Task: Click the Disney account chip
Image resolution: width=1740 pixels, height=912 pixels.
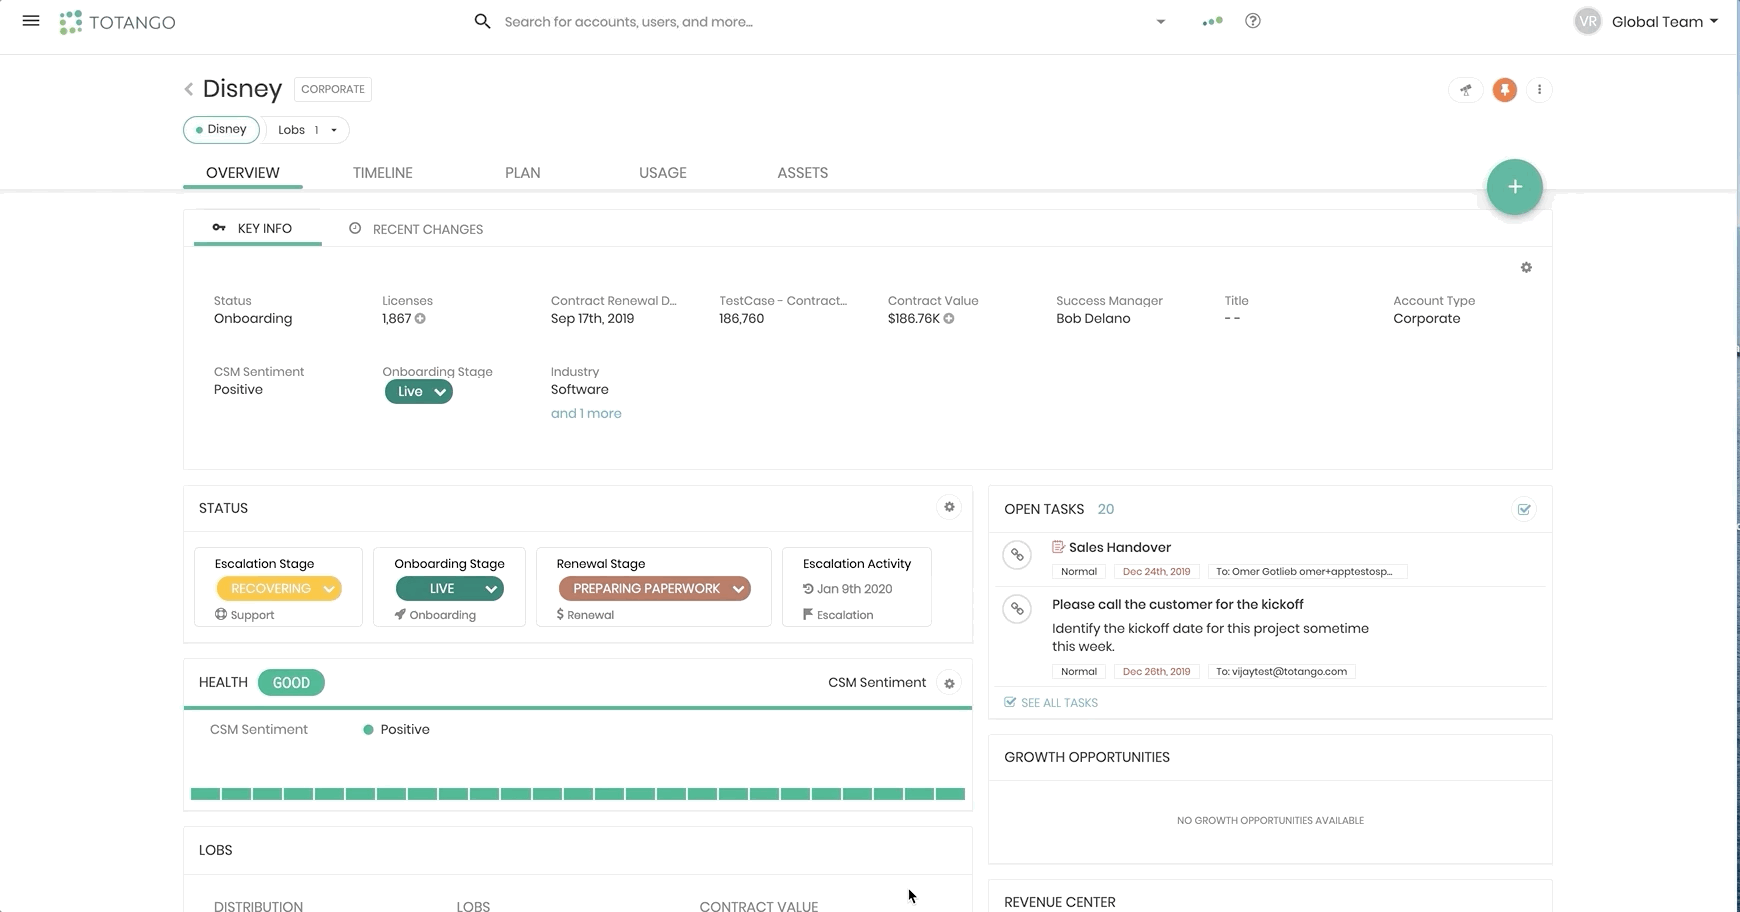Action: click(x=221, y=130)
